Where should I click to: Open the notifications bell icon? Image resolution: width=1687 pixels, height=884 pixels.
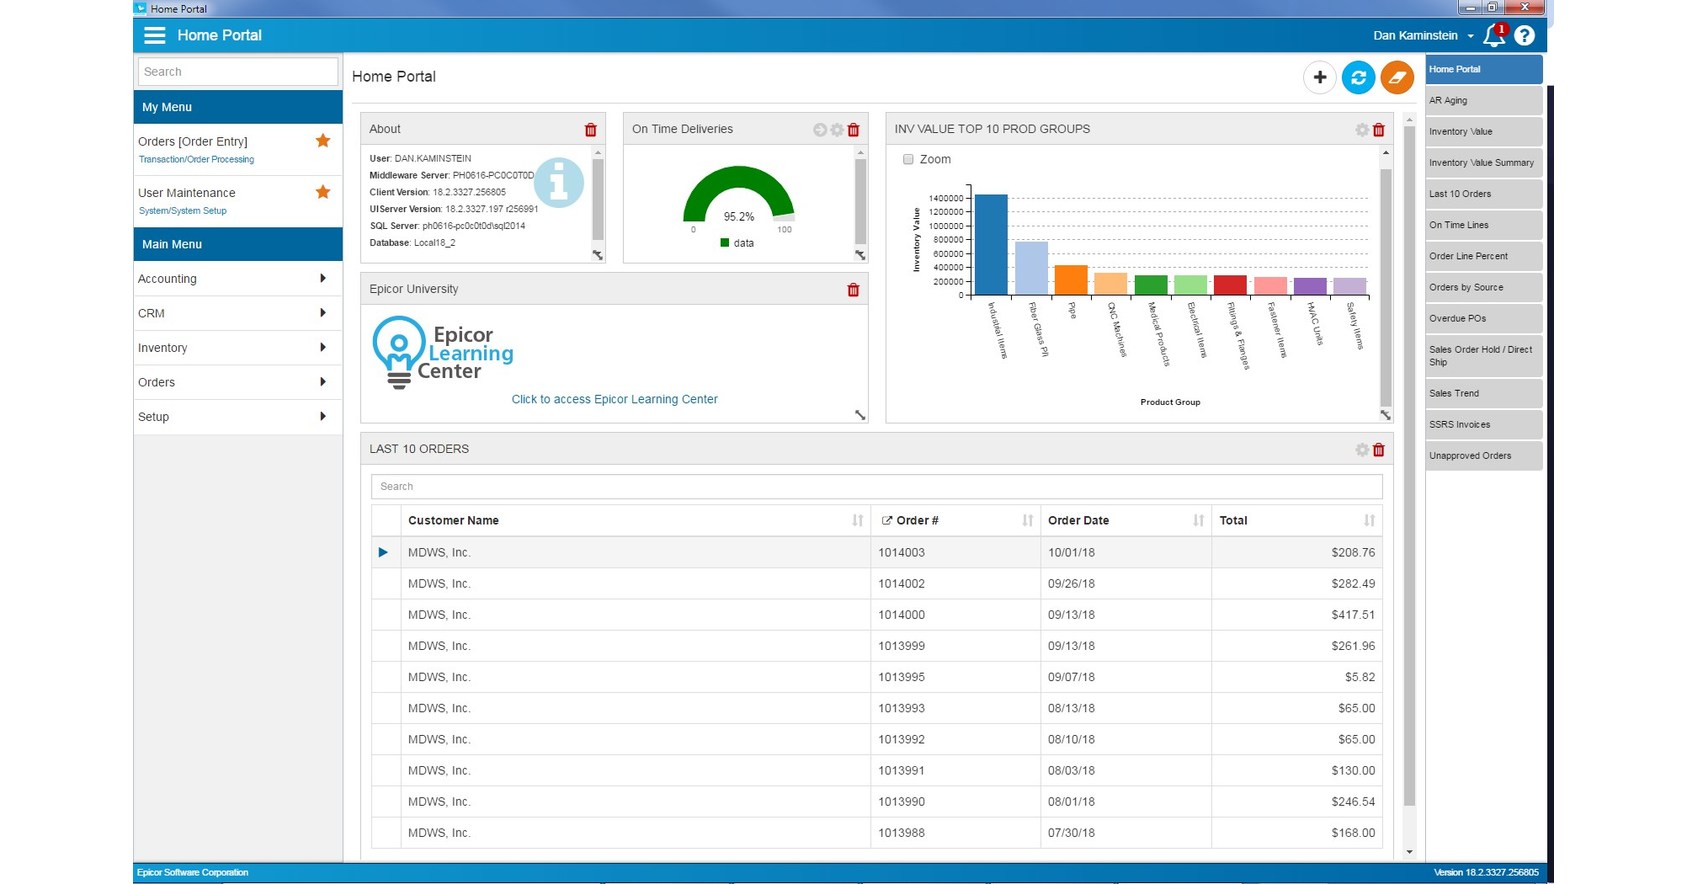(x=1494, y=35)
